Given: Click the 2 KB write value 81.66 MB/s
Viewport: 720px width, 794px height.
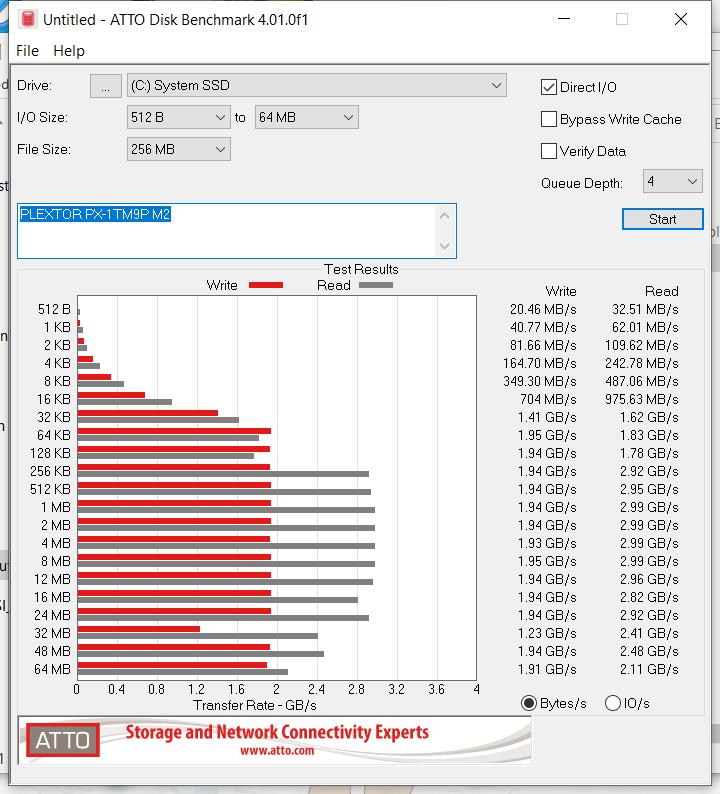Looking at the screenshot, I should point(543,345).
